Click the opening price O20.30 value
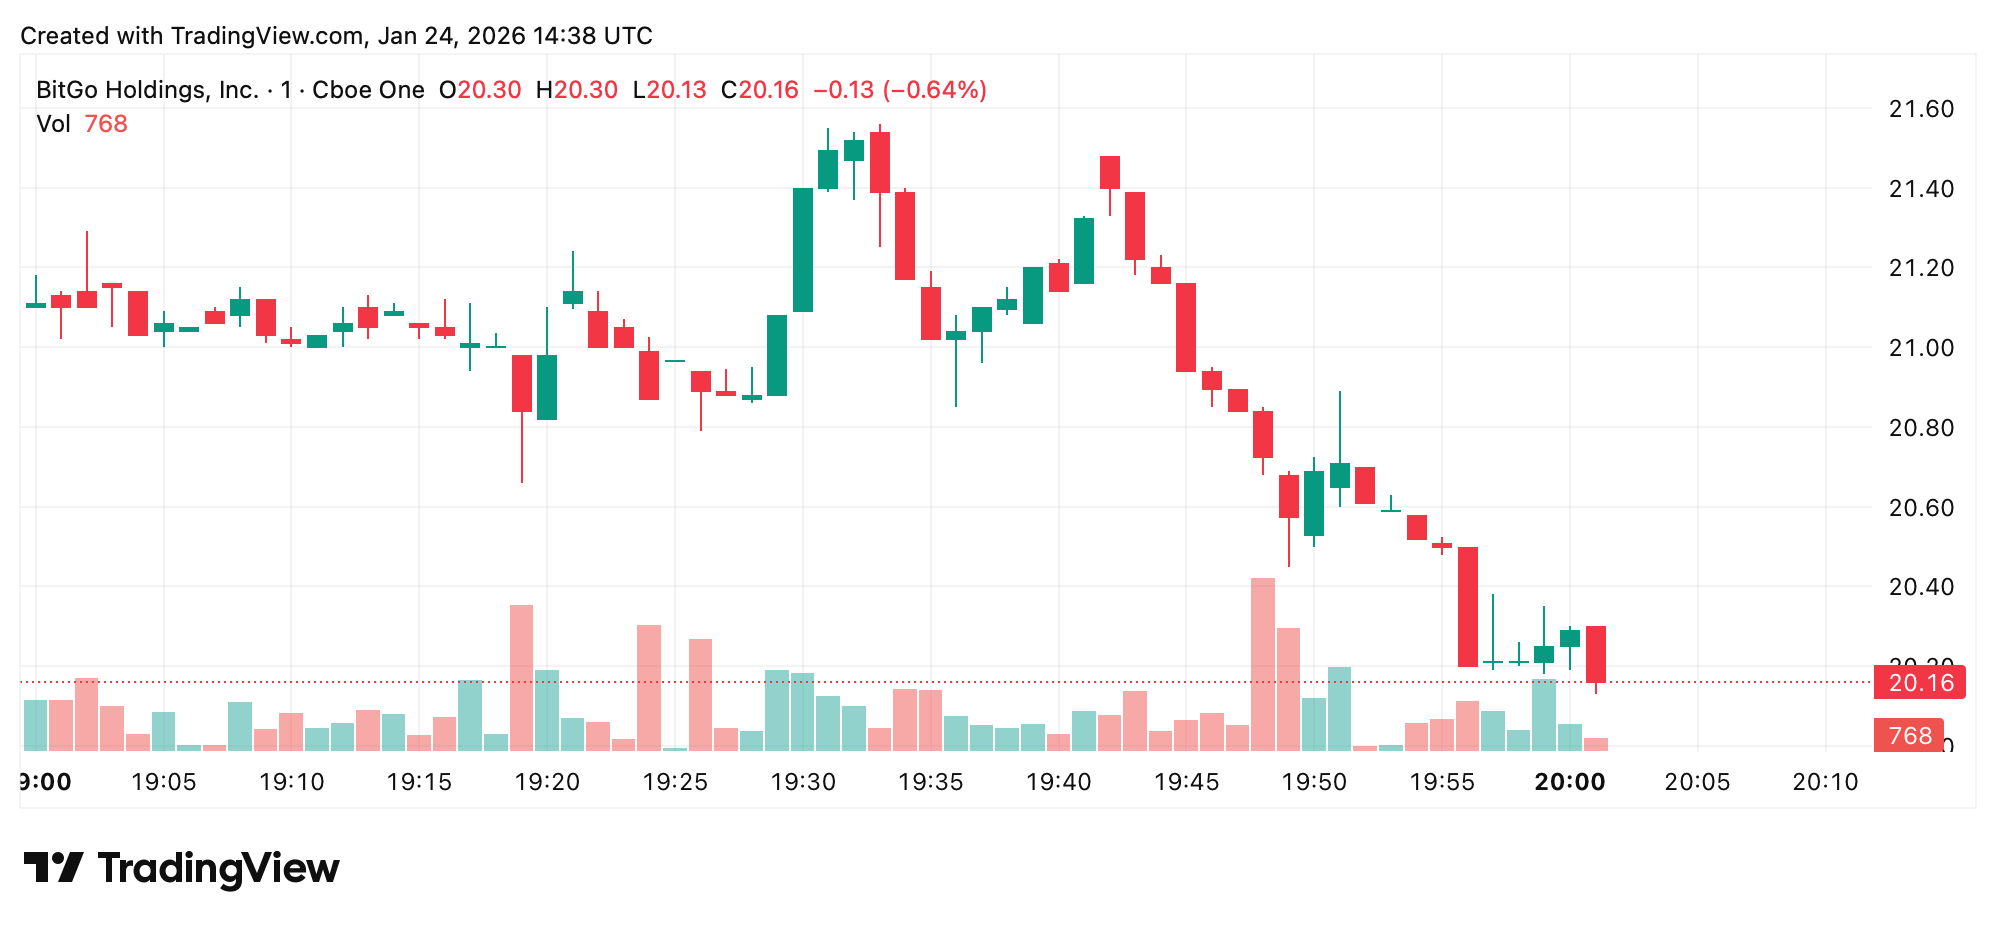 pyautogui.click(x=480, y=90)
